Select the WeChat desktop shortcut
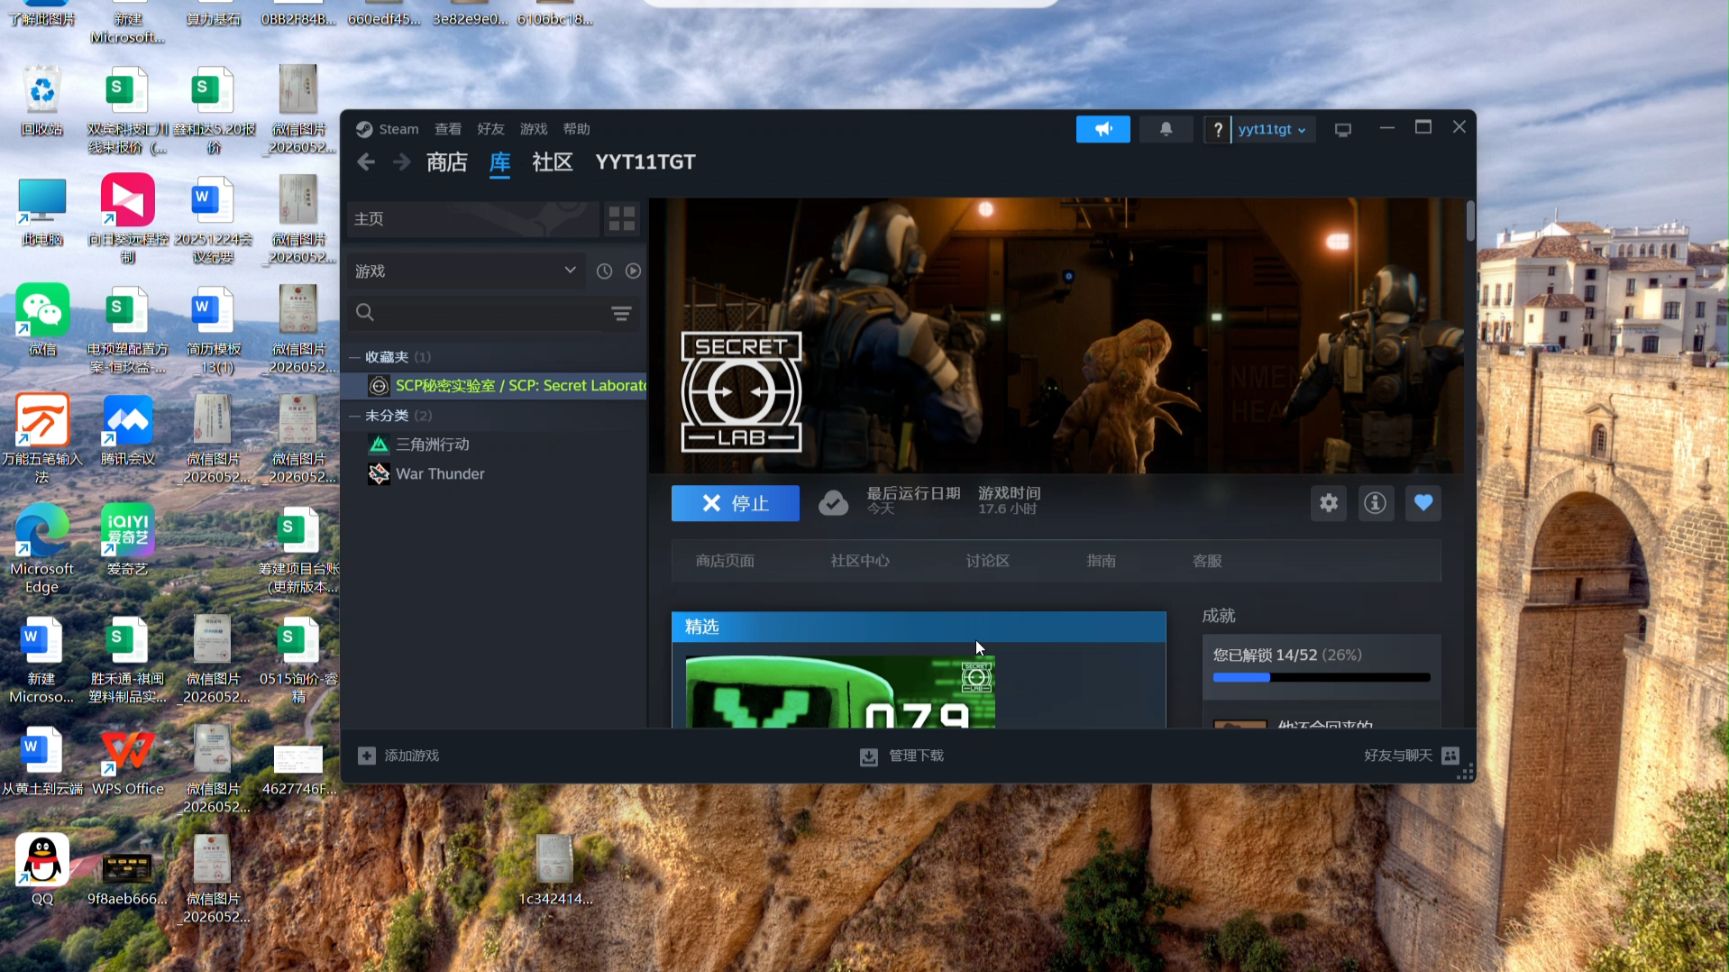Viewport: 1729px width, 972px height. [x=42, y=320]
